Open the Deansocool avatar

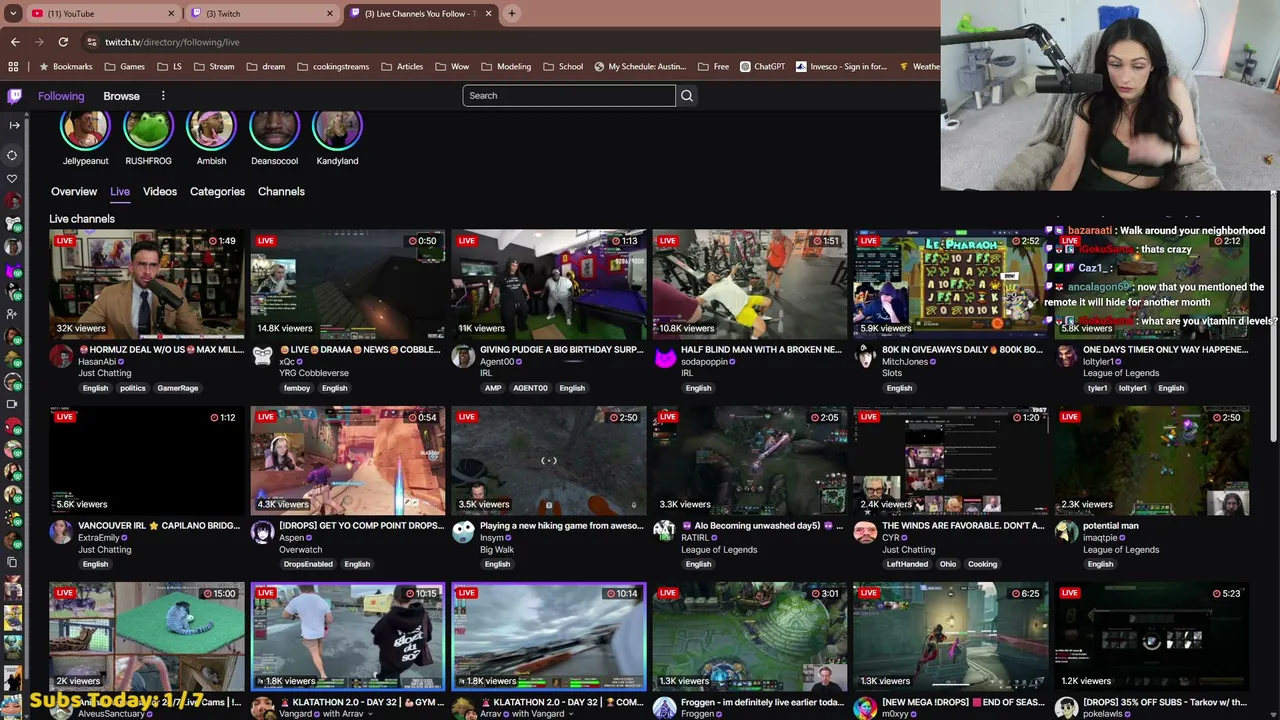pyautogui.click(x=274, y=129)
